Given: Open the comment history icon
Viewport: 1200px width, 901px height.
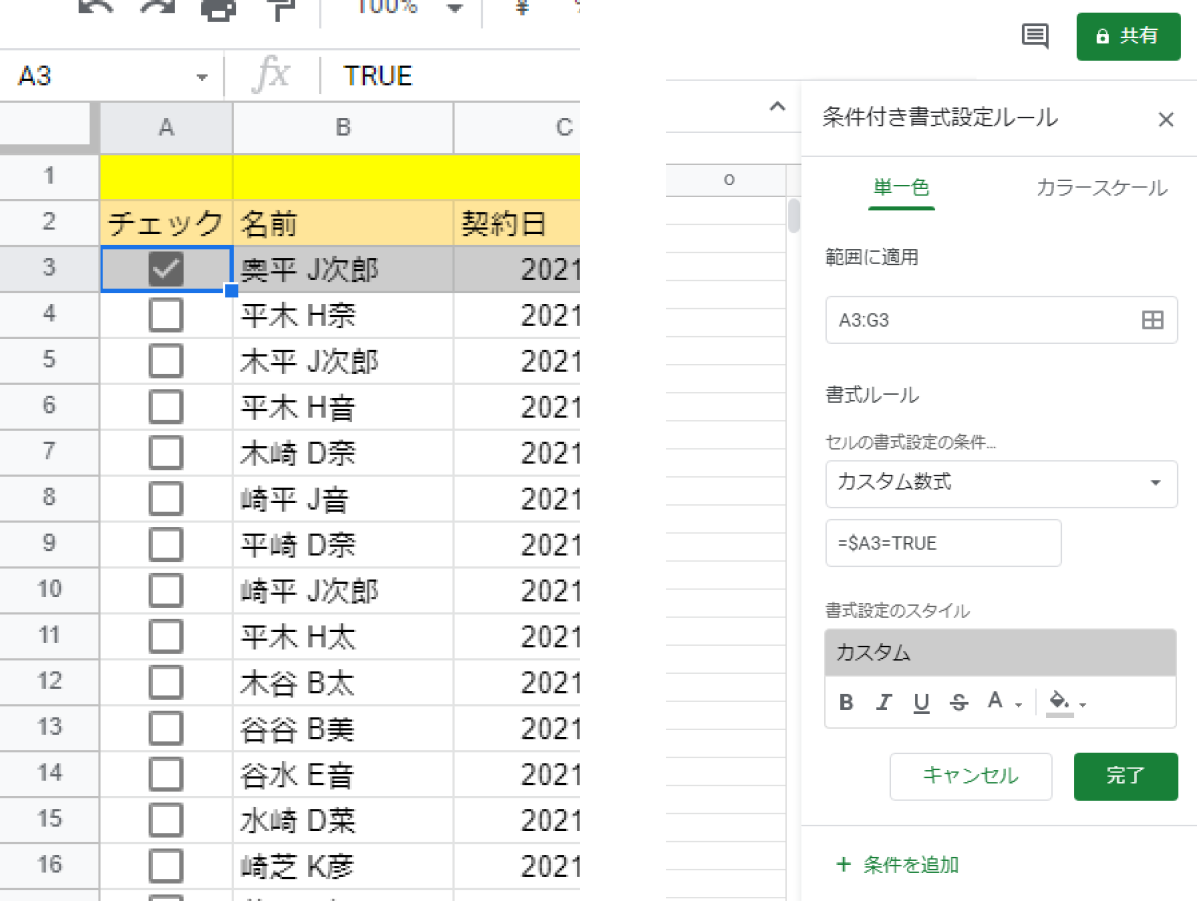Looking at the screenshot, I should click(x=1036, y=36).
